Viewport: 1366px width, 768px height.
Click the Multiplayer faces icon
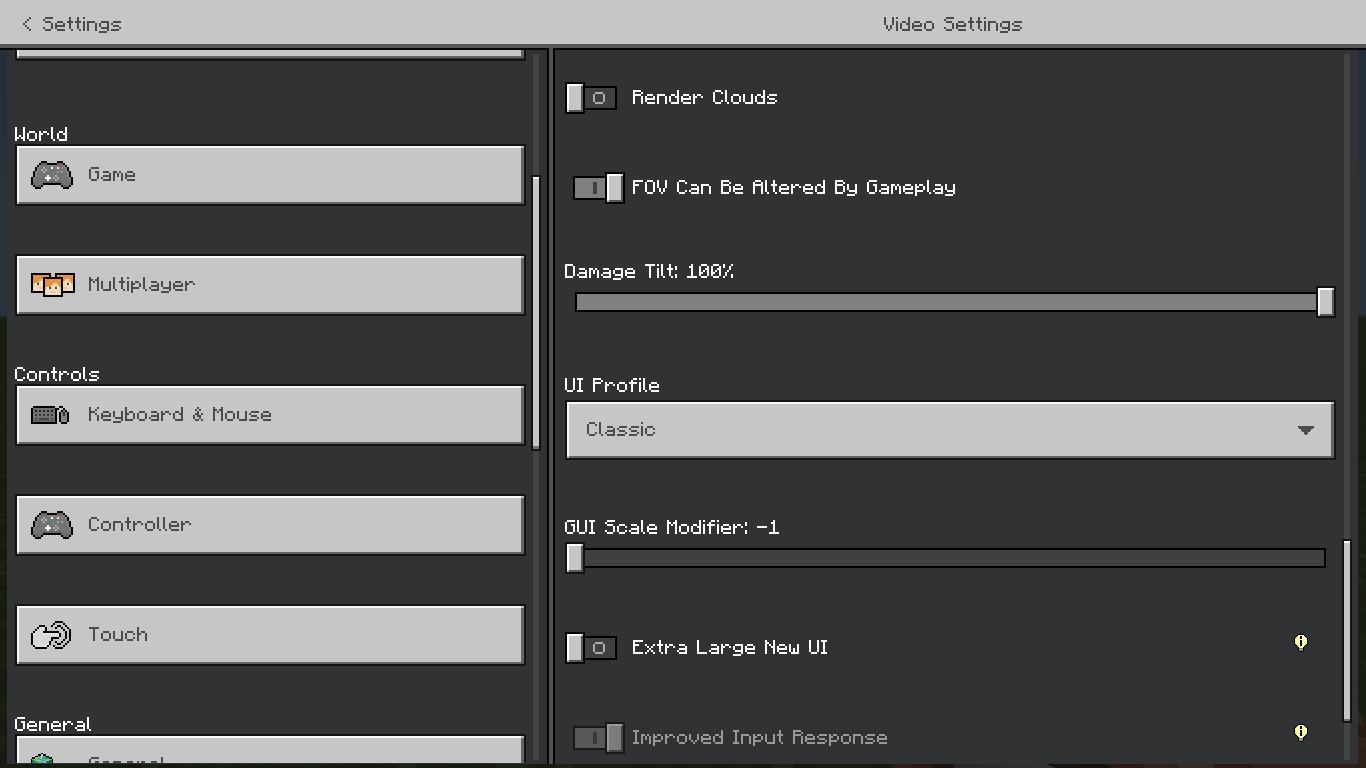(52, 285)
